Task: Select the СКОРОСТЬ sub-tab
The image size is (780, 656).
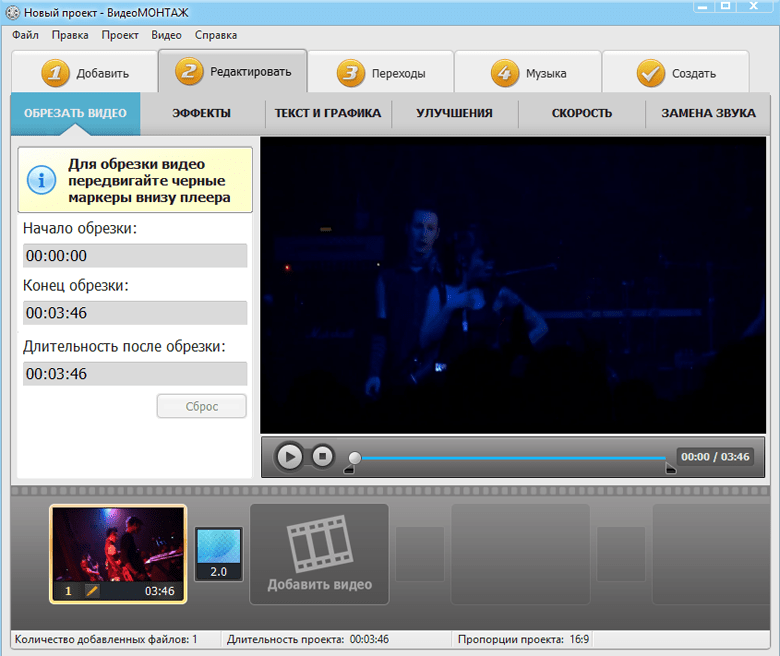Action: (582, 113)
